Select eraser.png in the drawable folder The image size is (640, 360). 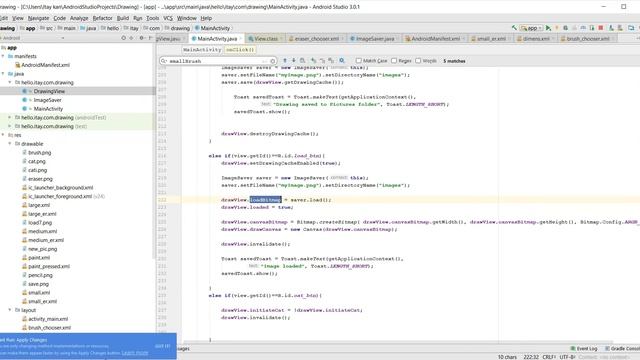pyautogui.click(x=40, y=179)
